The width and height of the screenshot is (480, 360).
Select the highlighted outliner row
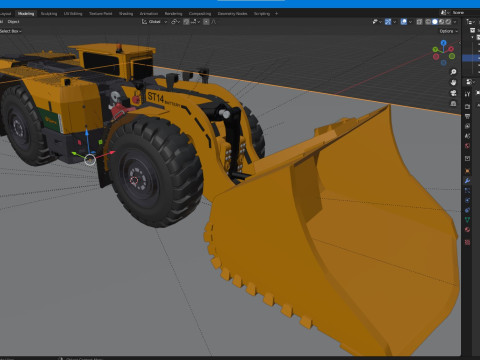pos(471,58)
